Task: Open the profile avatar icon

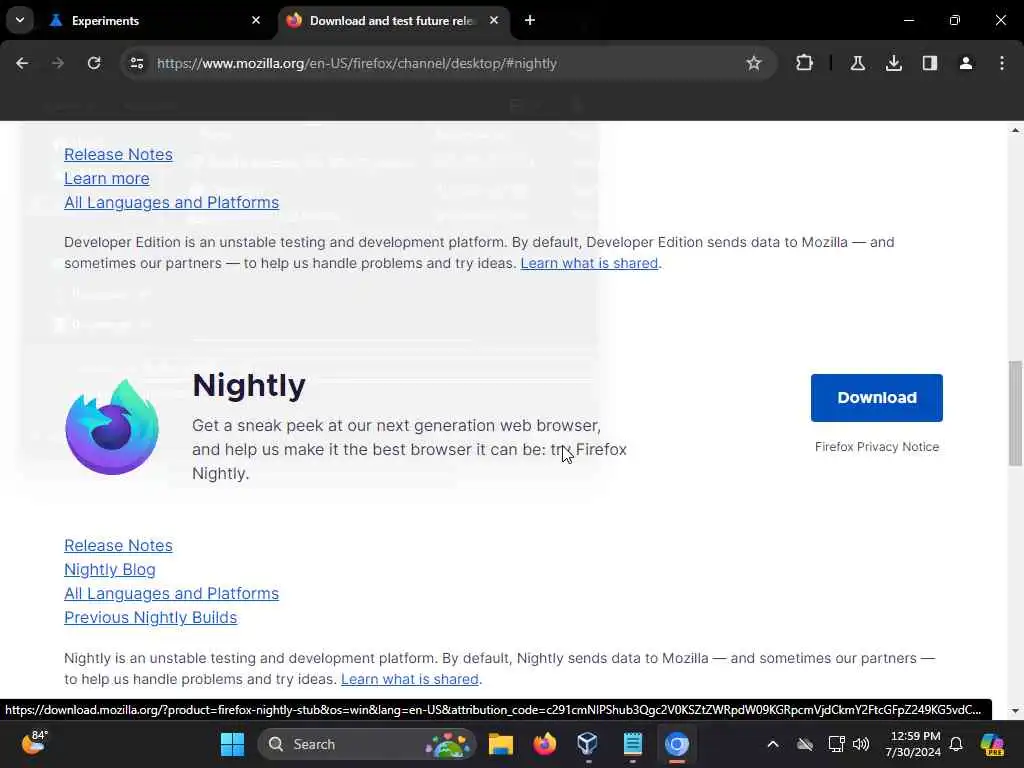Action: coord(966,63)
